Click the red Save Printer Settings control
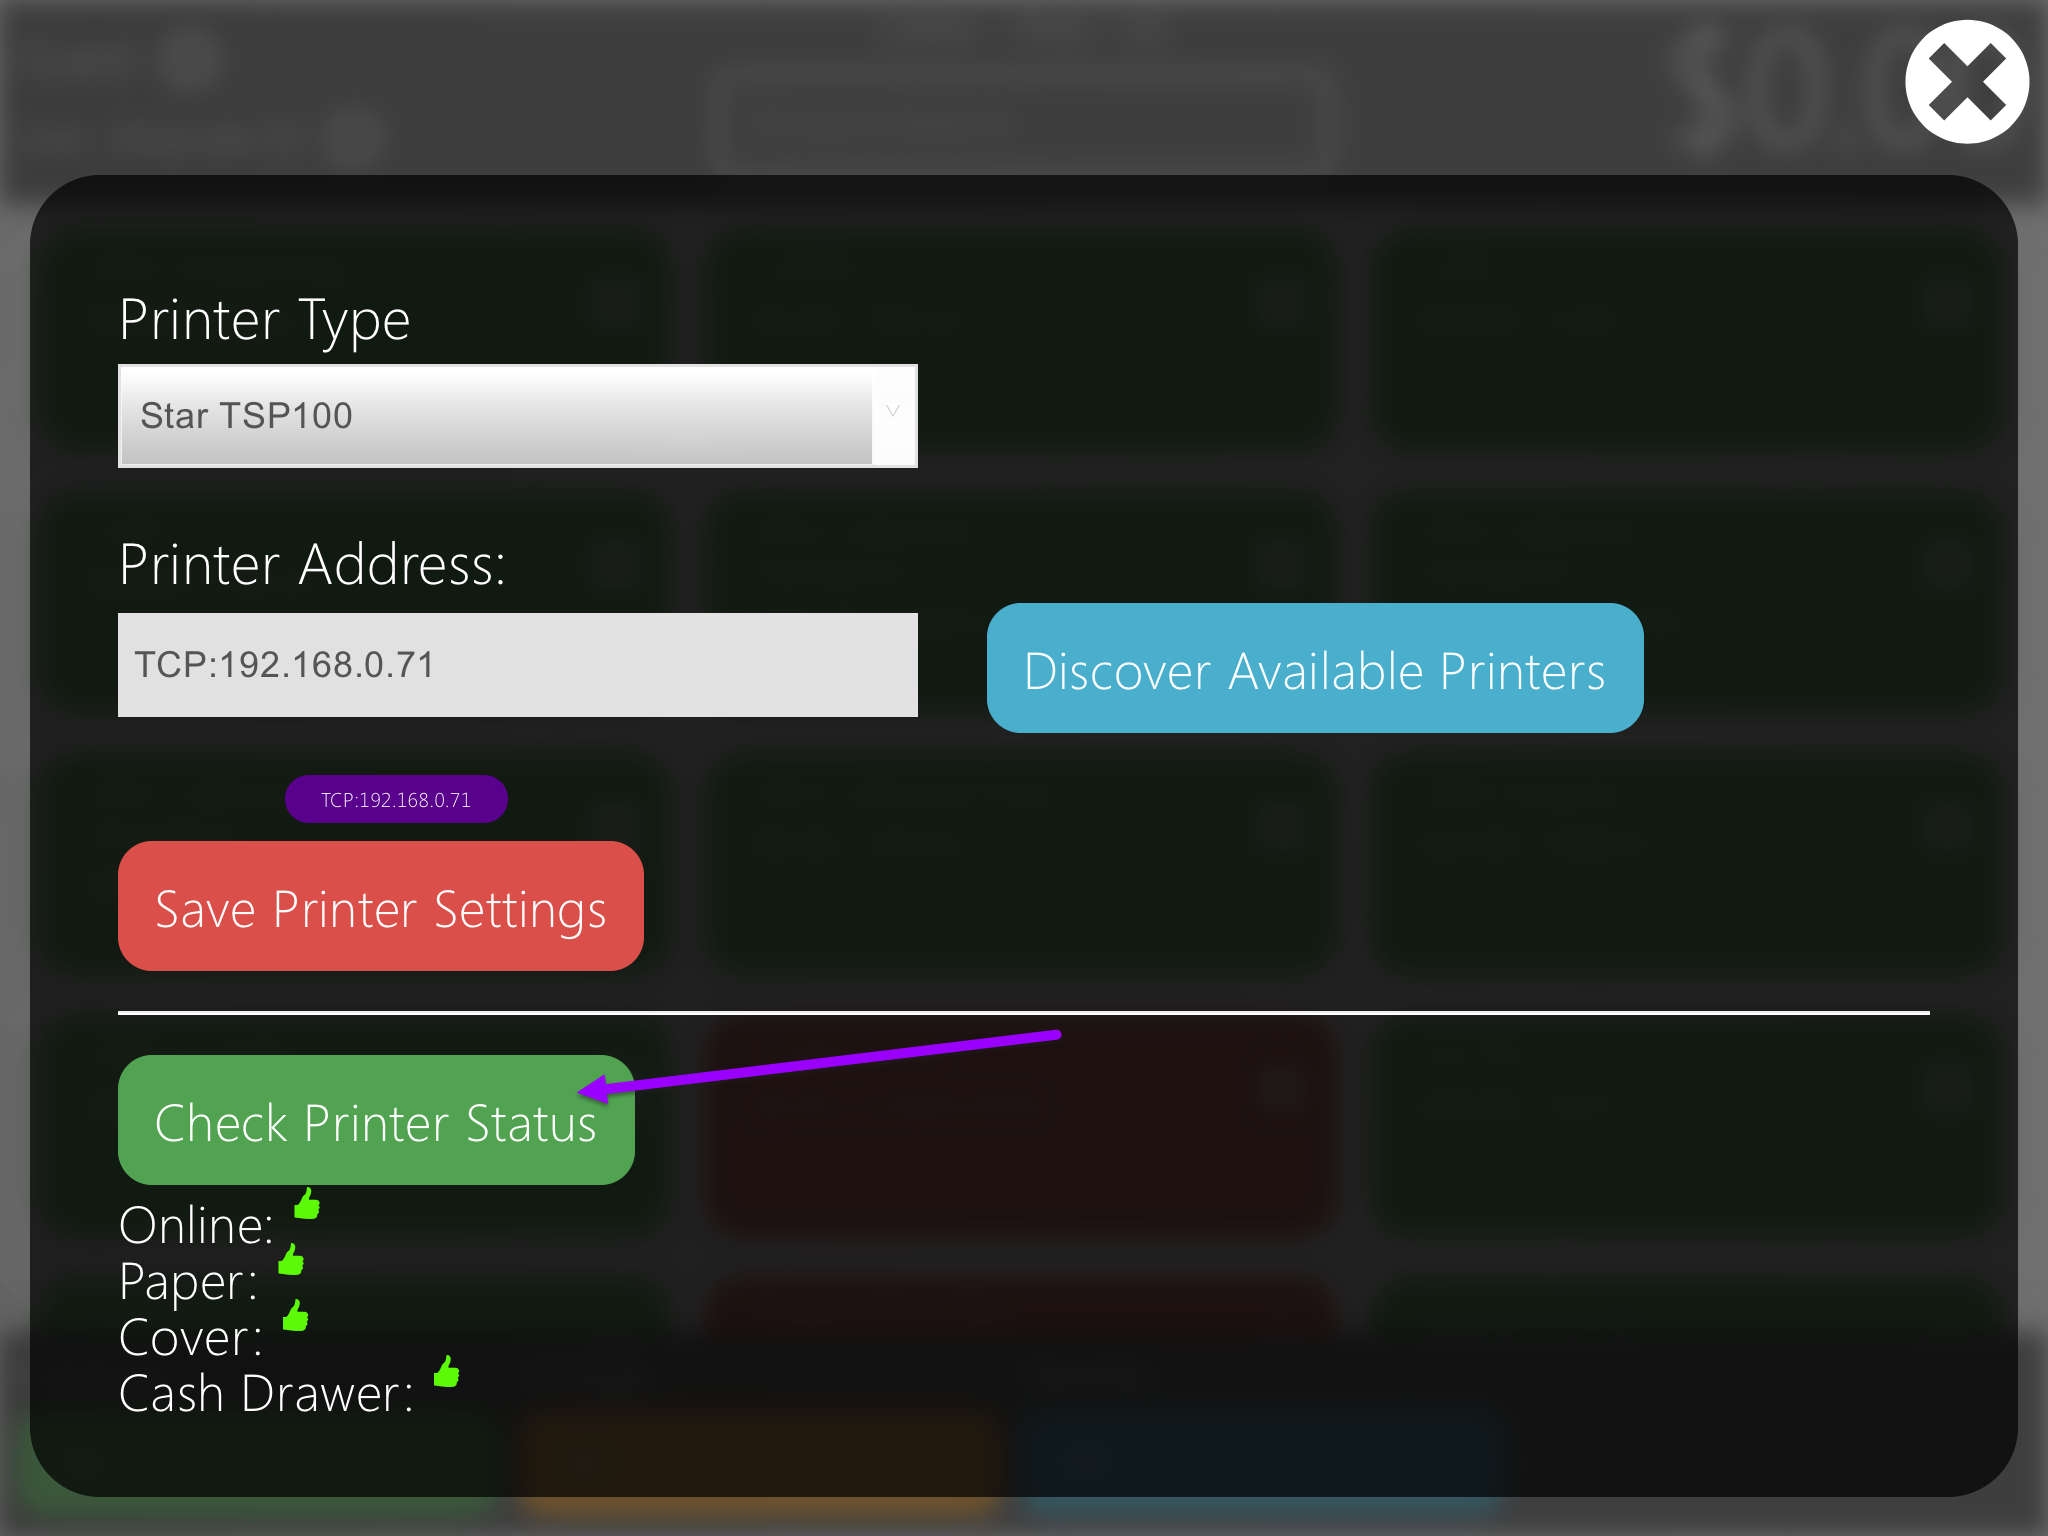This screenshot has height=1536, width=2048. tap(380, 906)
